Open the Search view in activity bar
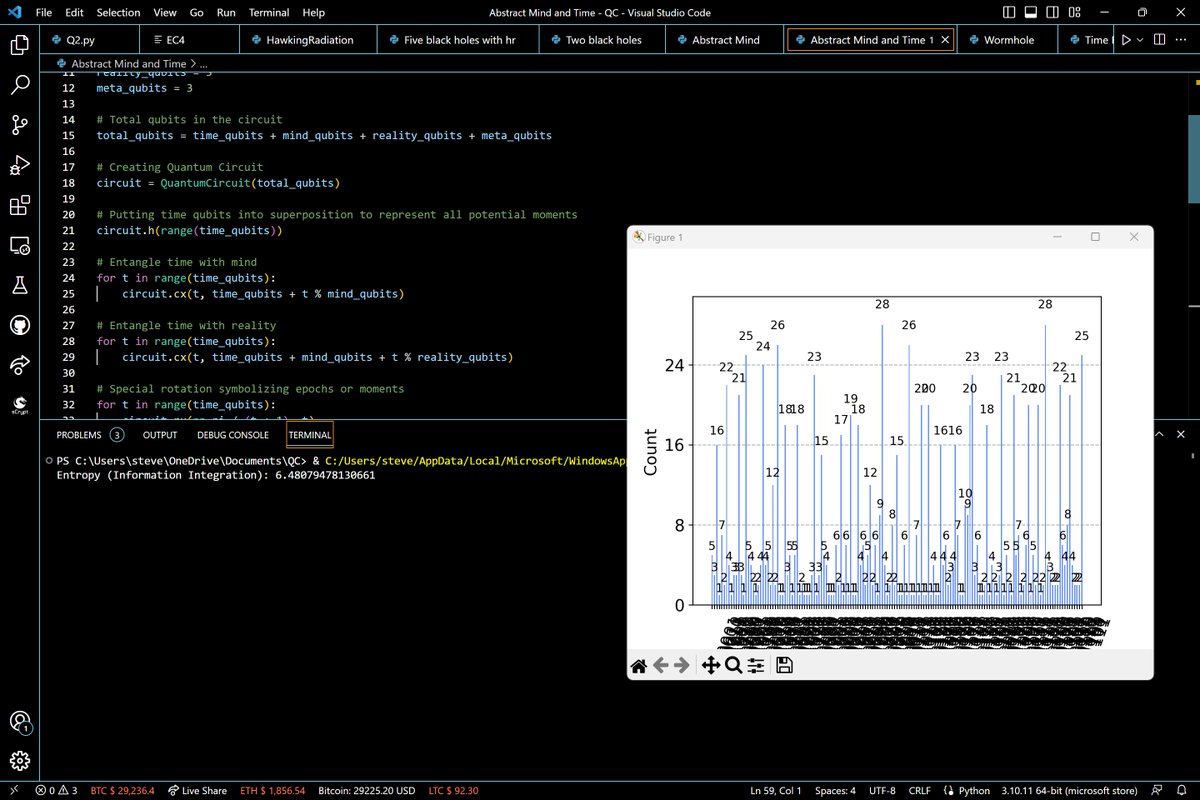This screenshot has height=800, width=1200. 19,85
